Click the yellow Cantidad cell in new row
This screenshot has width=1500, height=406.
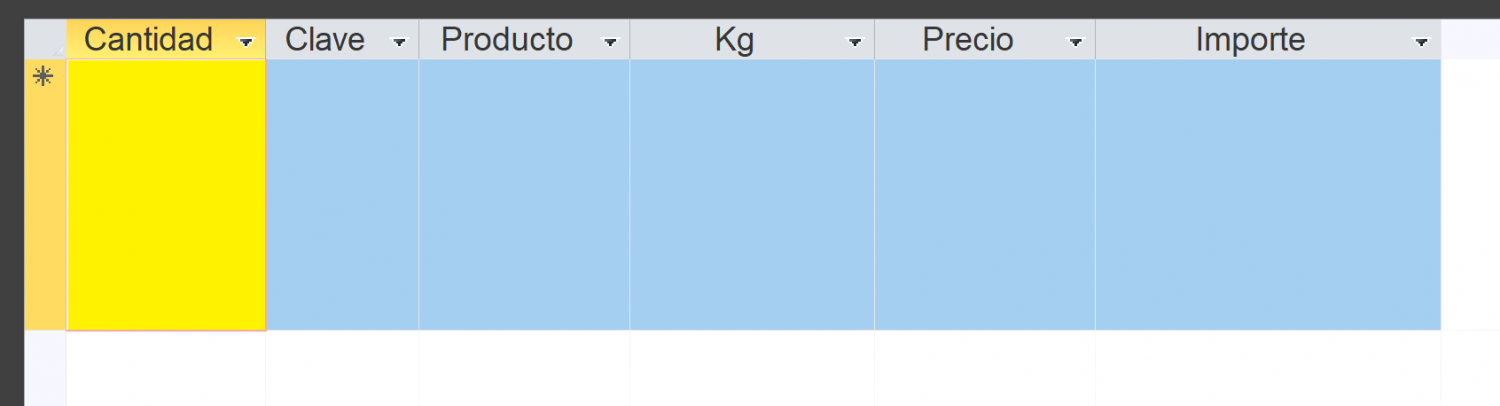click(x=166, y=195)
